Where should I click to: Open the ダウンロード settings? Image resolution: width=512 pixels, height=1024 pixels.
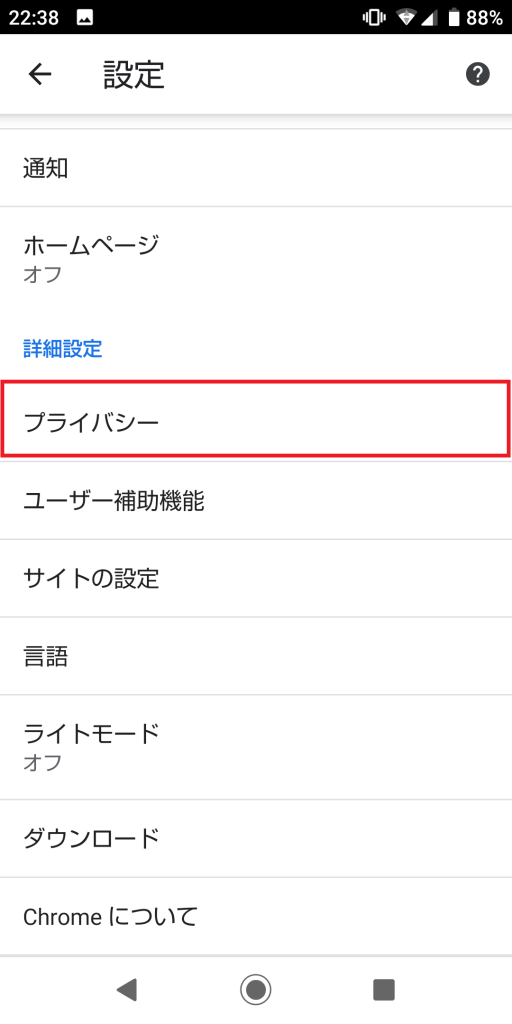coord(256,838)
